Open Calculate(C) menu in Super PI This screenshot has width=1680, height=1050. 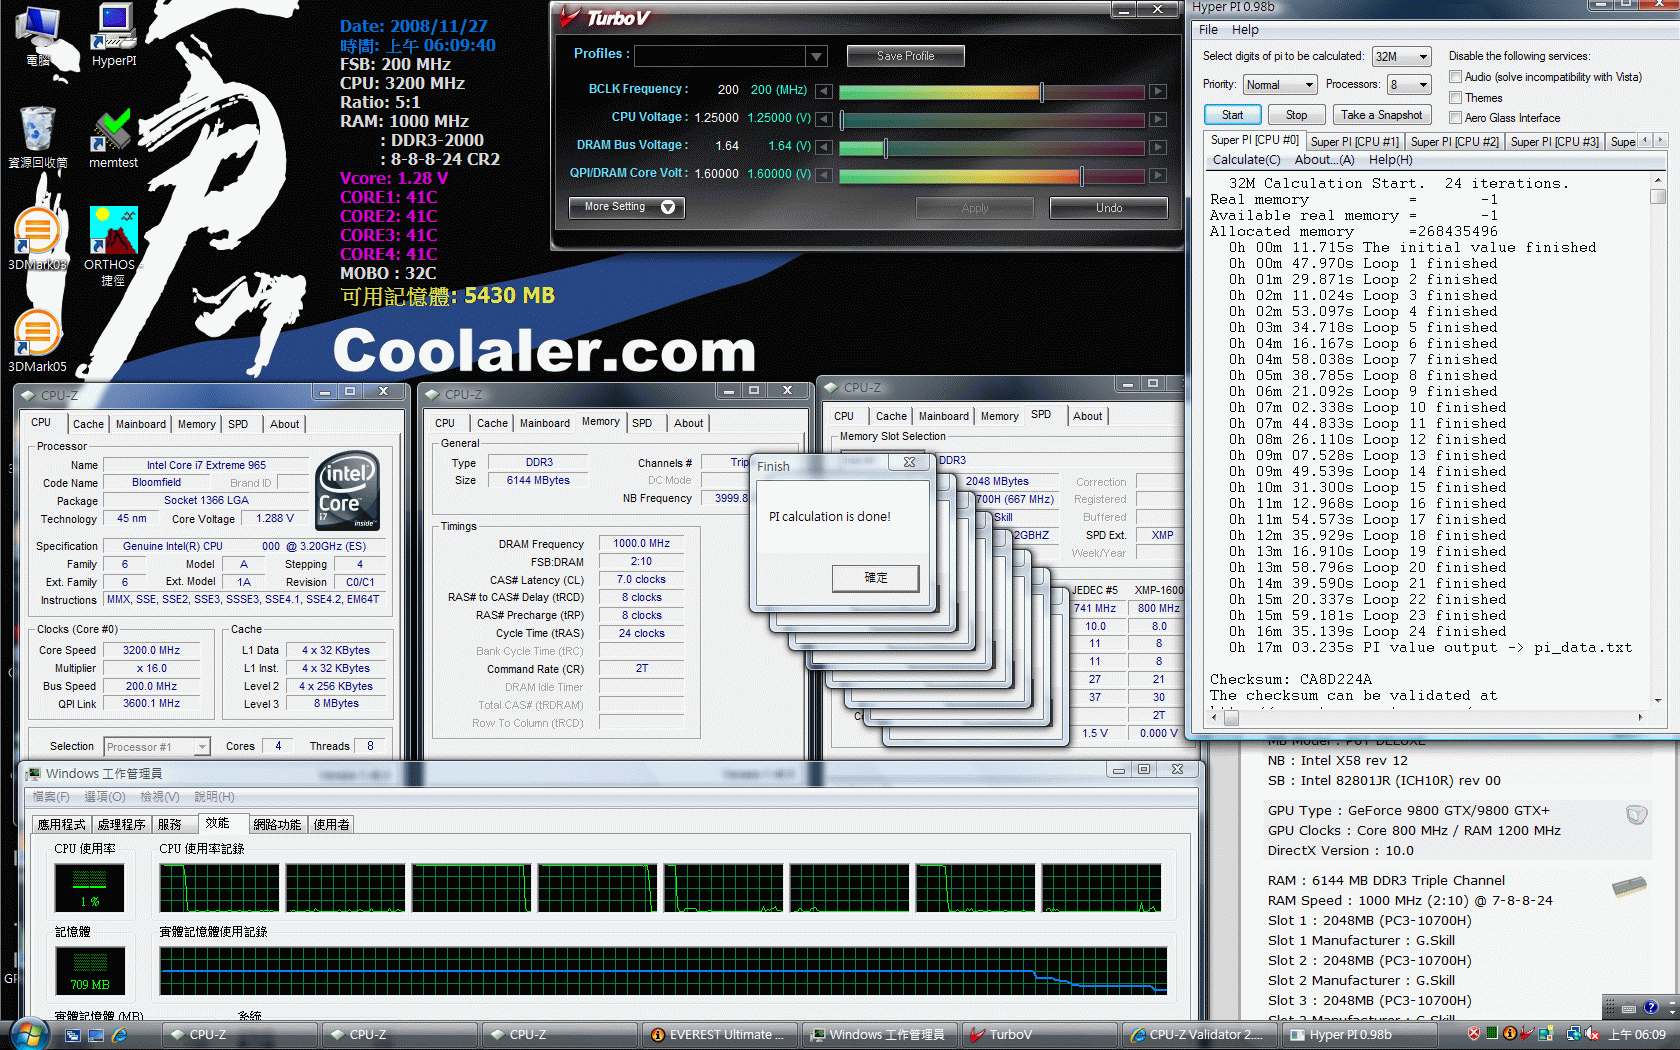pos(1246,160)
